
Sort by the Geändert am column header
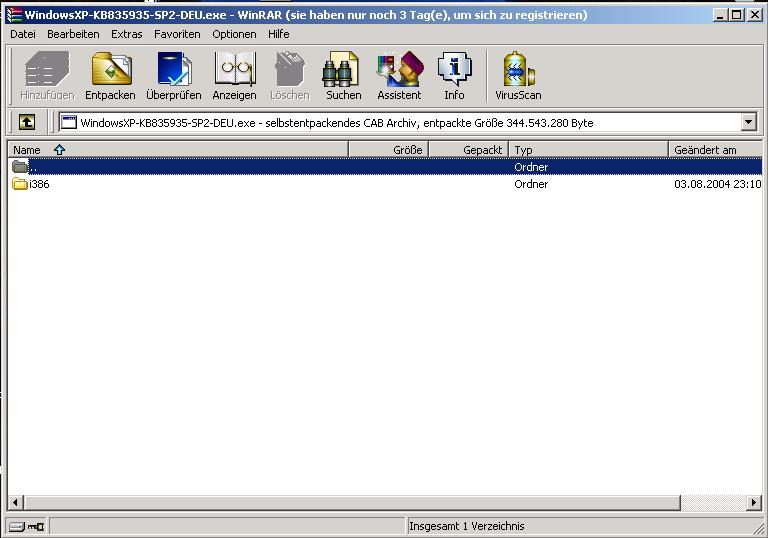tap(716, 149)
